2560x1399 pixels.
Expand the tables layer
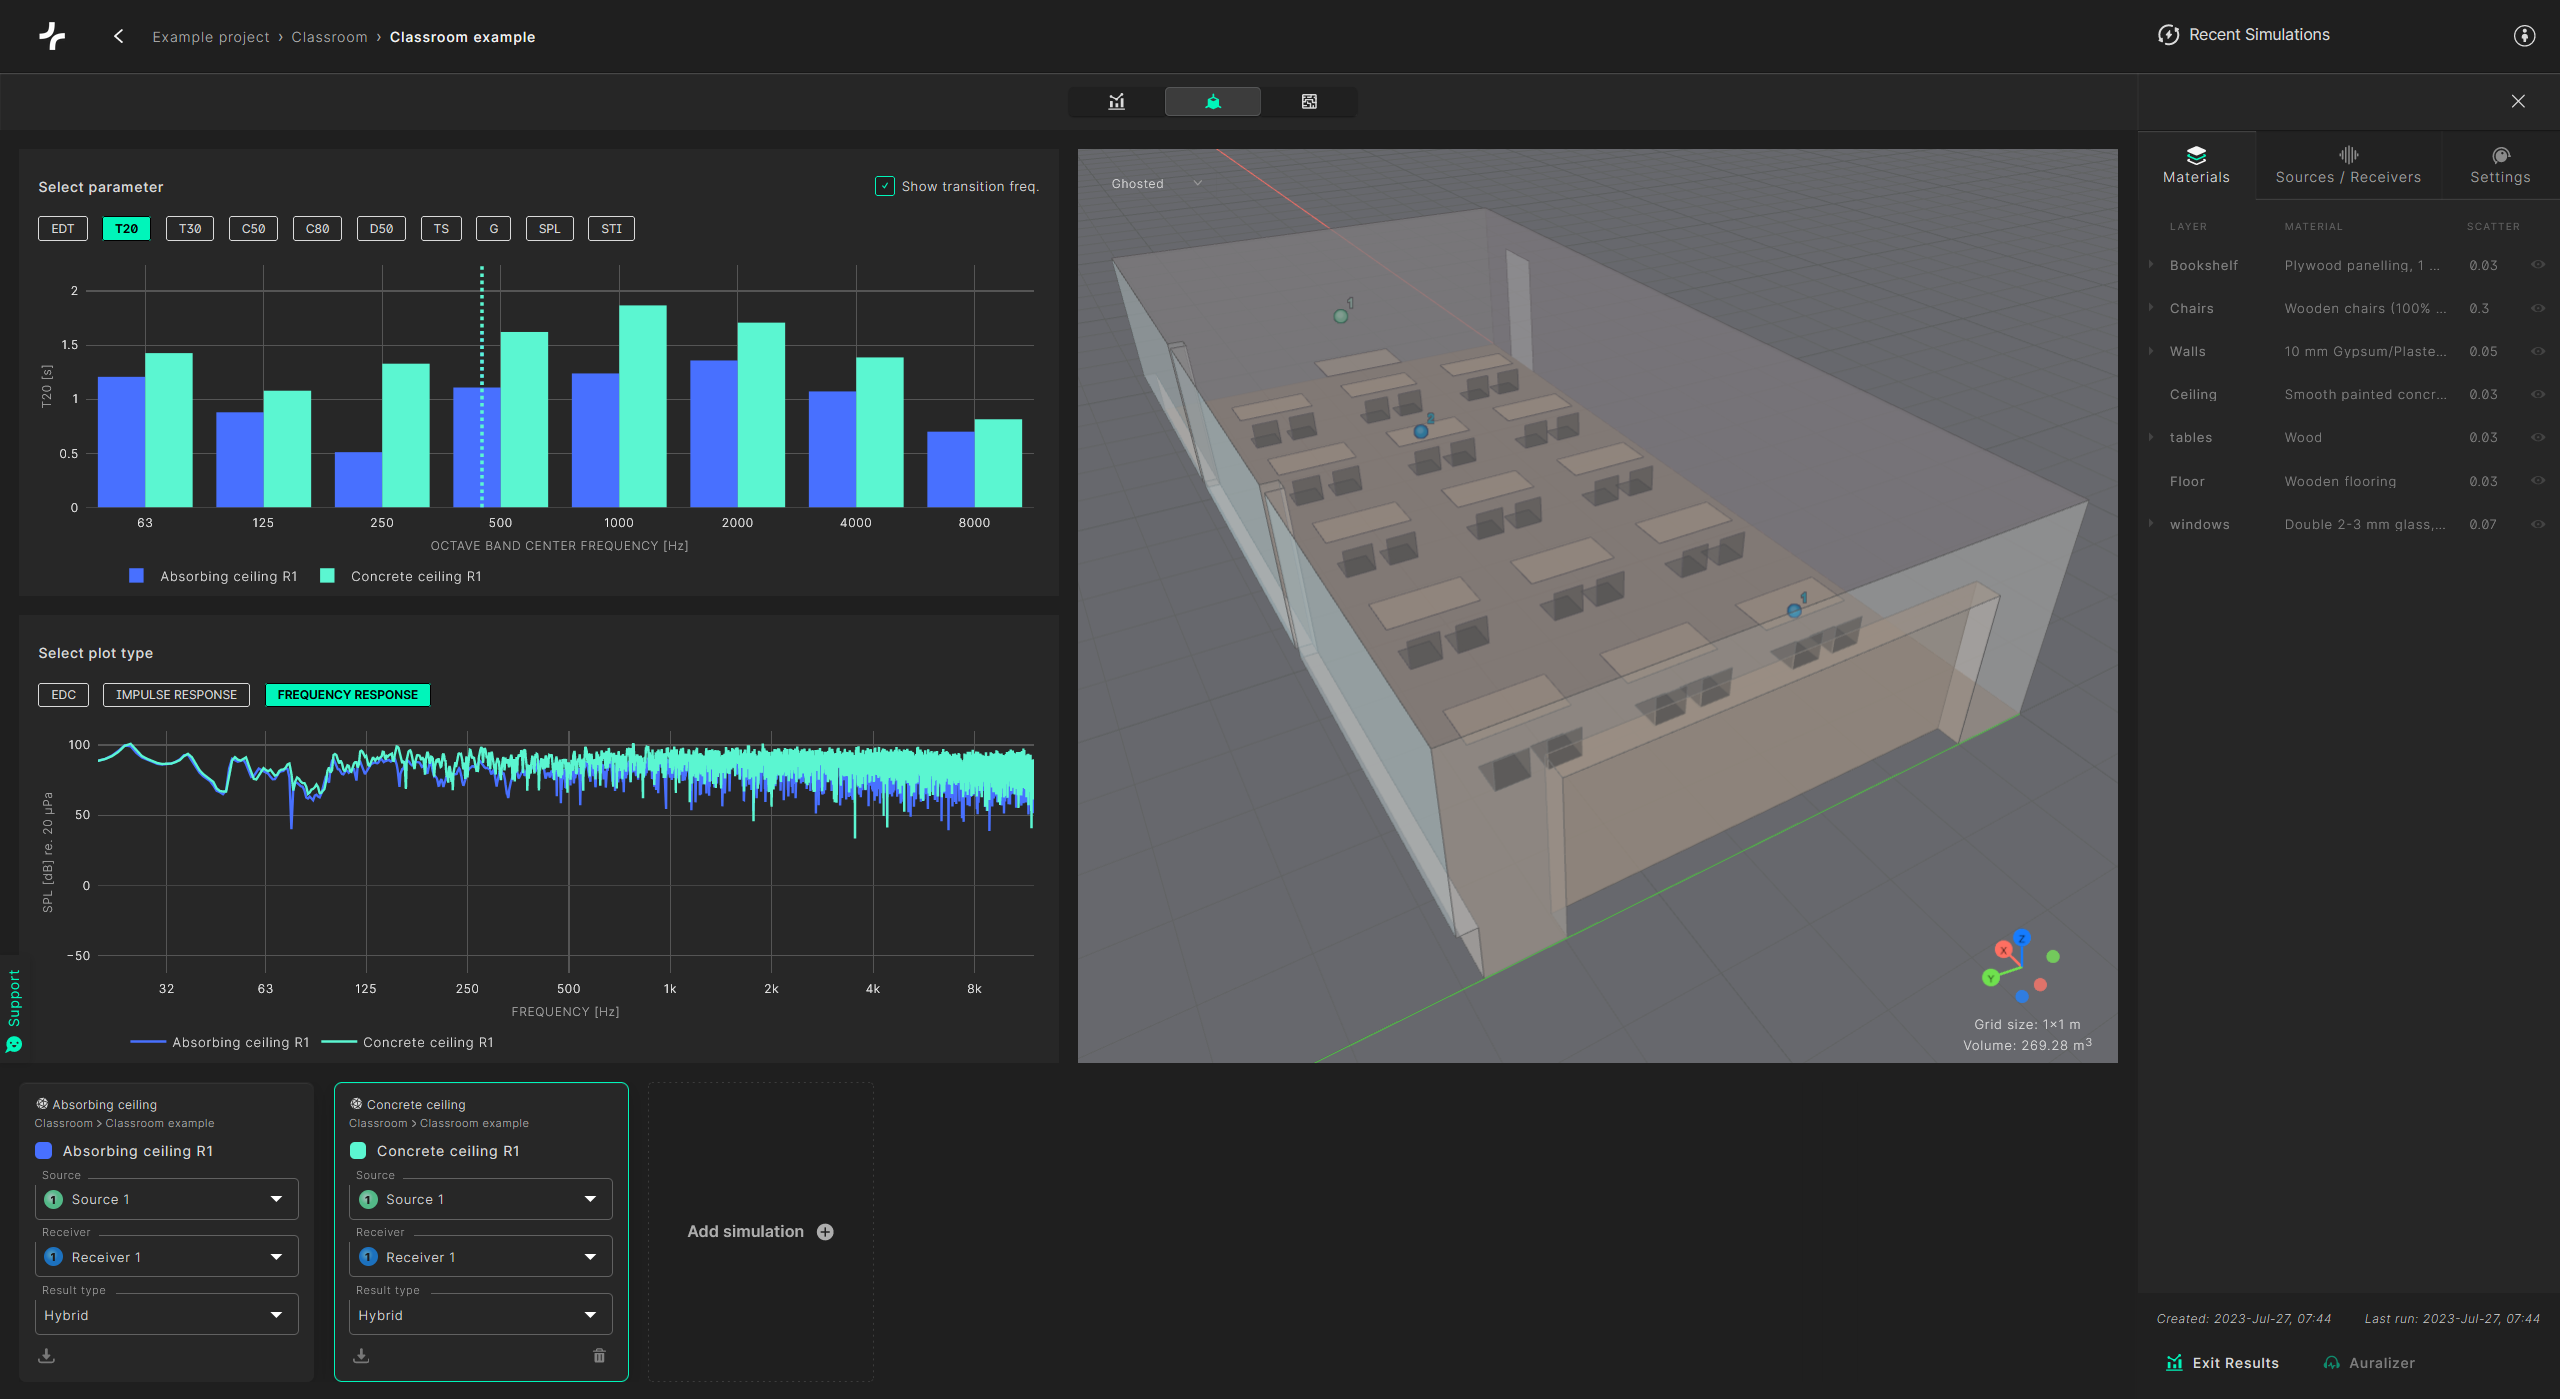(2151, 437)
